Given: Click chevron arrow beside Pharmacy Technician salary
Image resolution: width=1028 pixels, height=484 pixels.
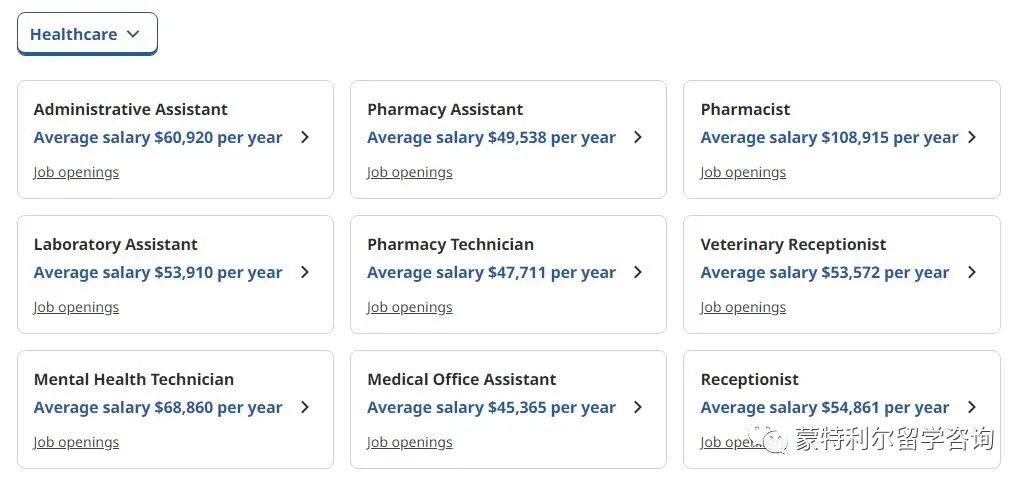Looking at the screenshot, I should point(638,272).
